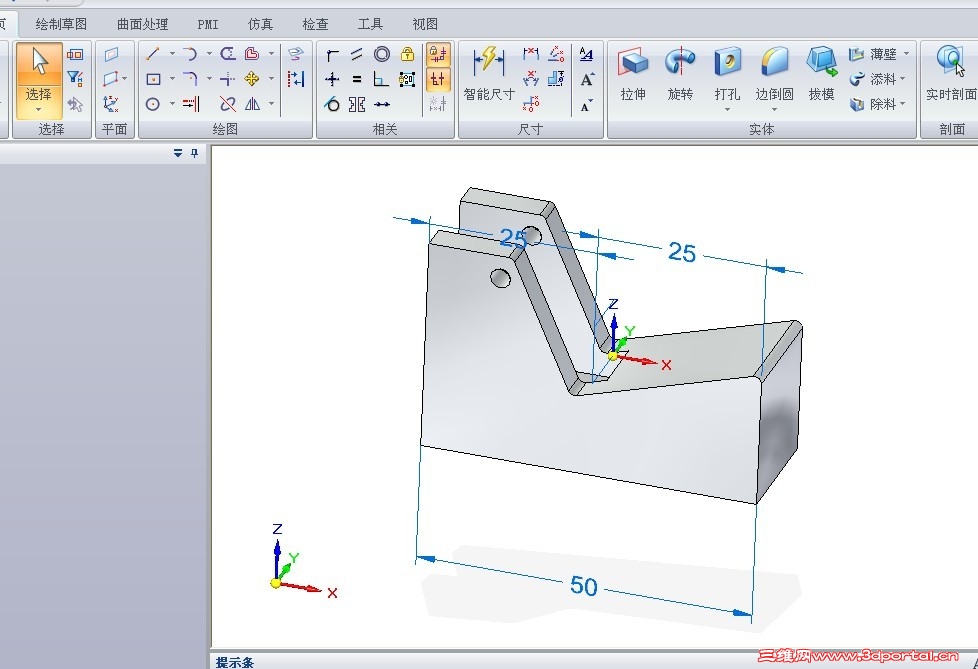Open the side panel options arrow menu
Viewport: 978px width, 669px height.
click(178, 153)
